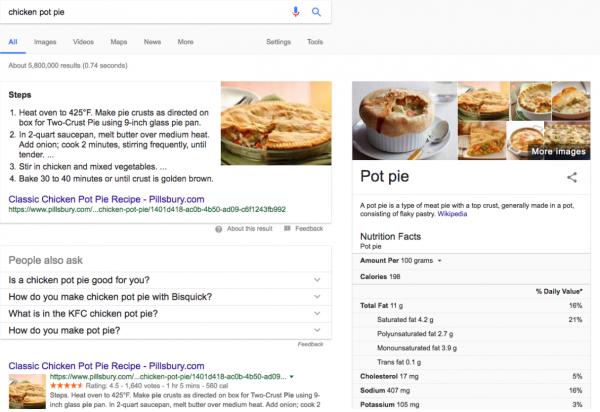600x412 pixels.
Task: Open the Settings menu
Action: tap(278, 42)
